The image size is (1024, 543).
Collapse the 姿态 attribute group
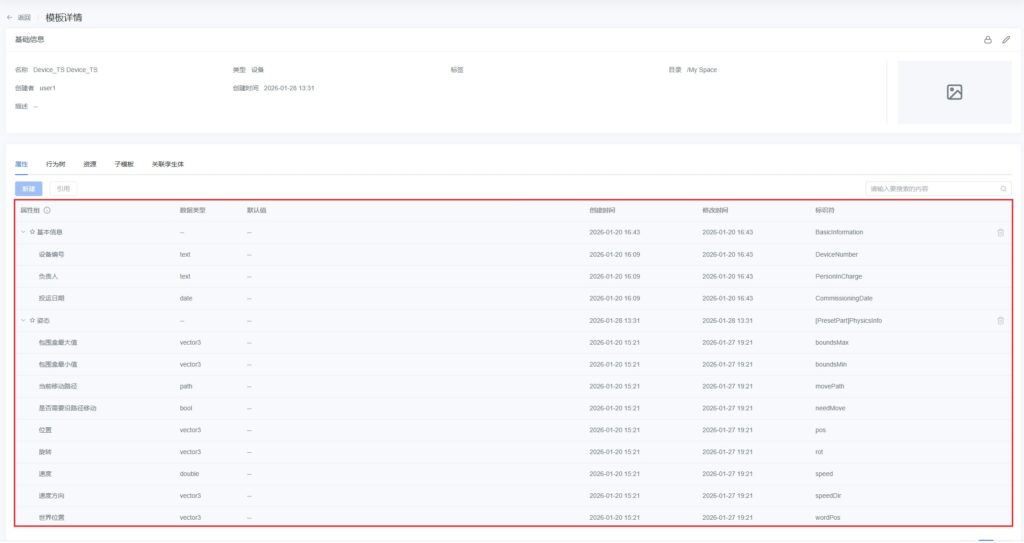click(23, 321)
